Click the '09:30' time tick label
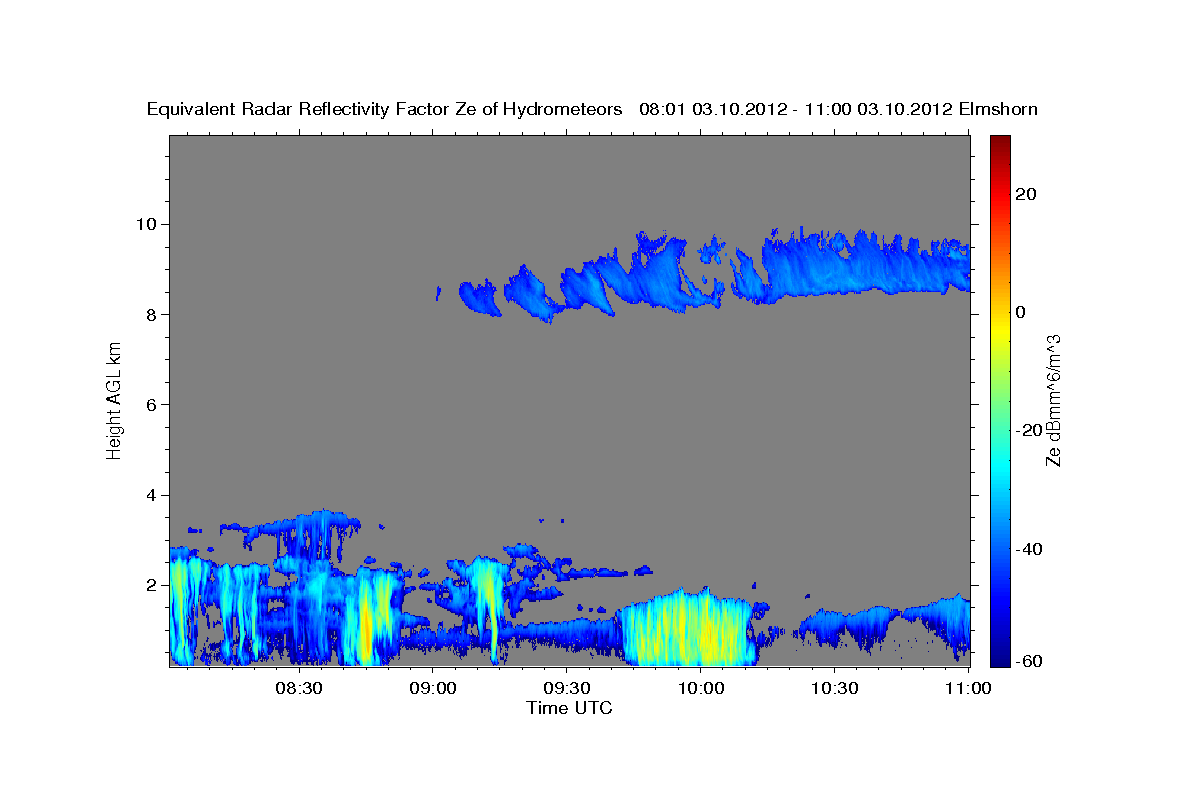This screenshot has height=800, width=1200. (566, 688)
